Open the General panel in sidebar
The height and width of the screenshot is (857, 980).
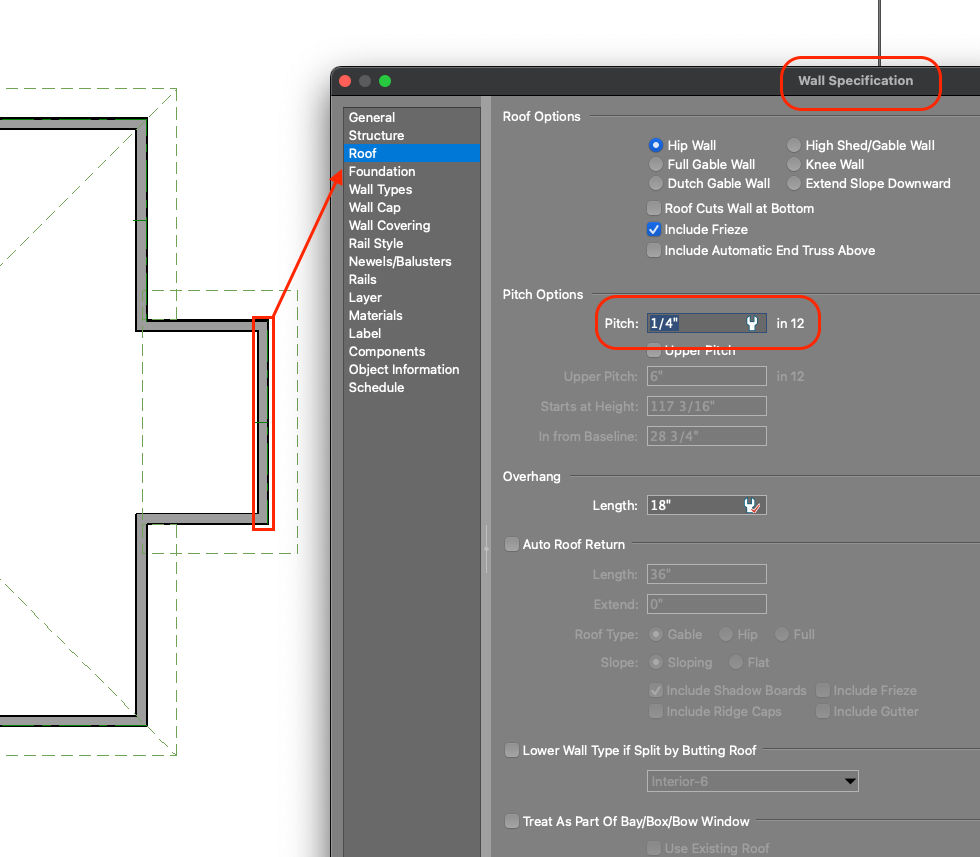(x=372, y=118)
